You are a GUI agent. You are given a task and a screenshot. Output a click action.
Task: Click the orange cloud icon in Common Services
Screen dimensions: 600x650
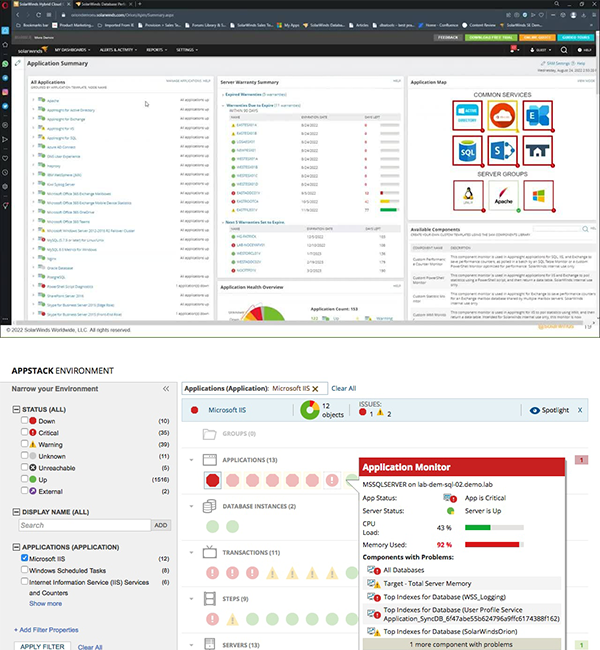coord(503,116)
